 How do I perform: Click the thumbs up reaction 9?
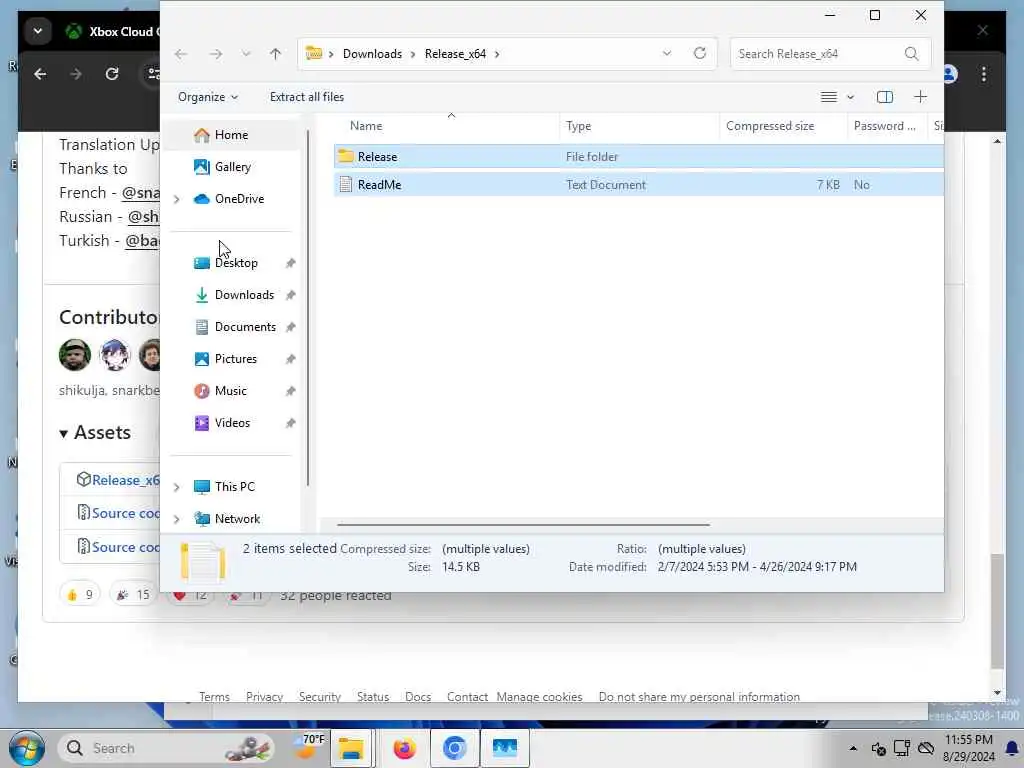pyautogui.click(x=80, y=594)
